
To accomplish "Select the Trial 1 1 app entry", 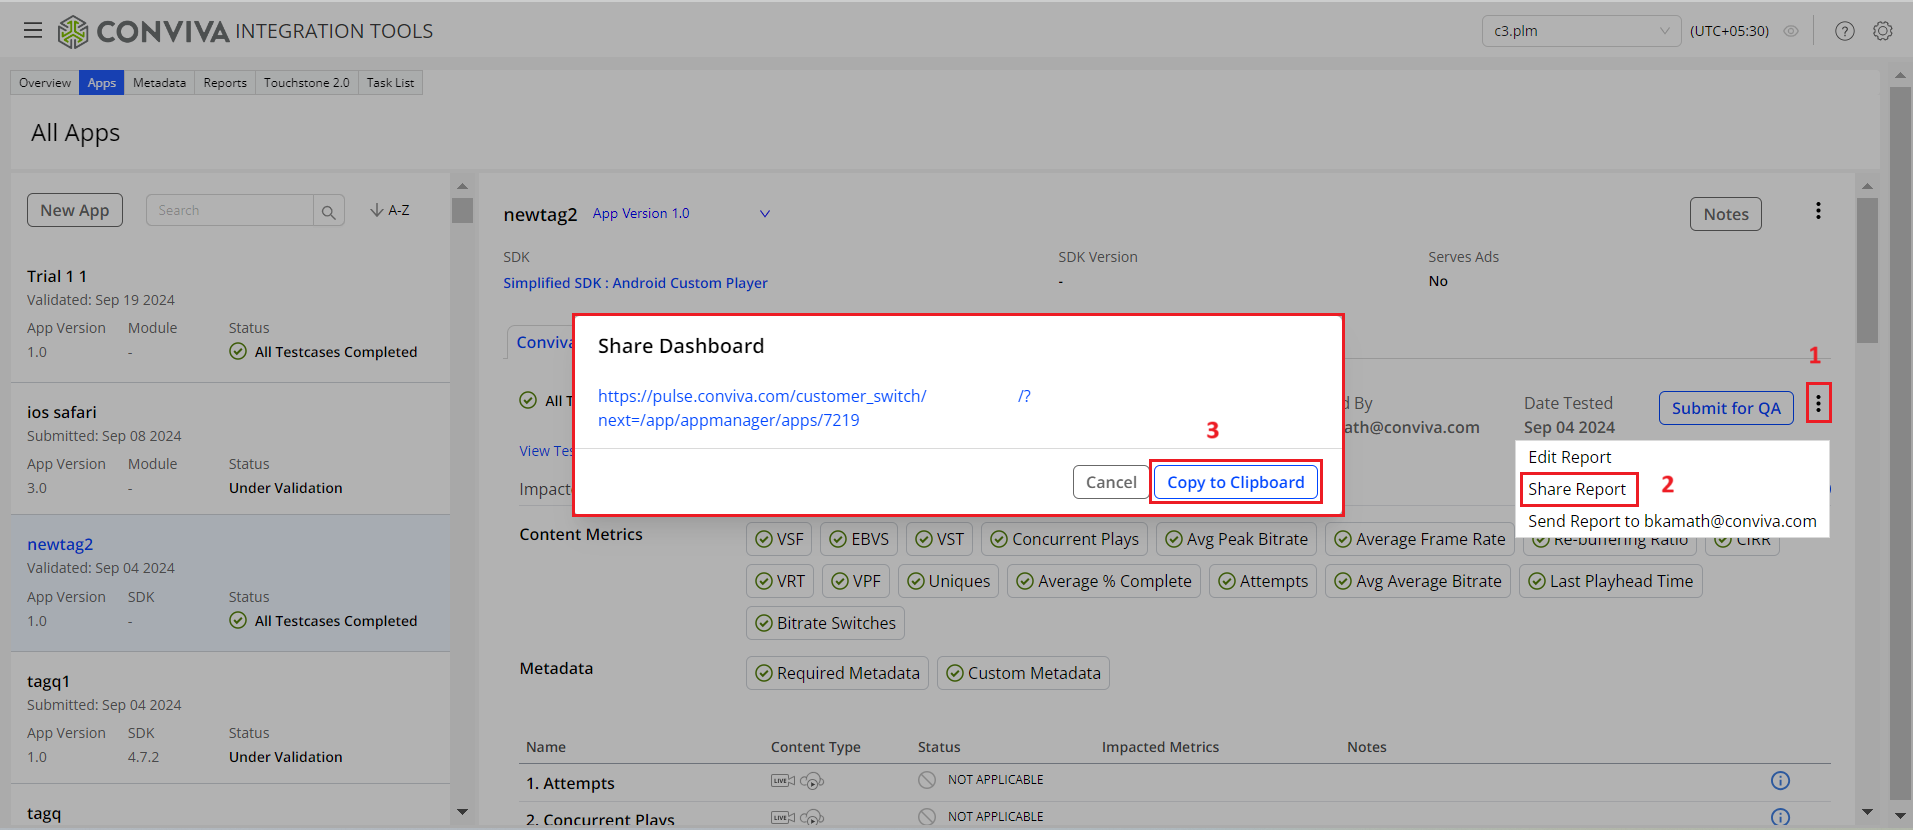I will pyautogui.click(x=230, y=314).
